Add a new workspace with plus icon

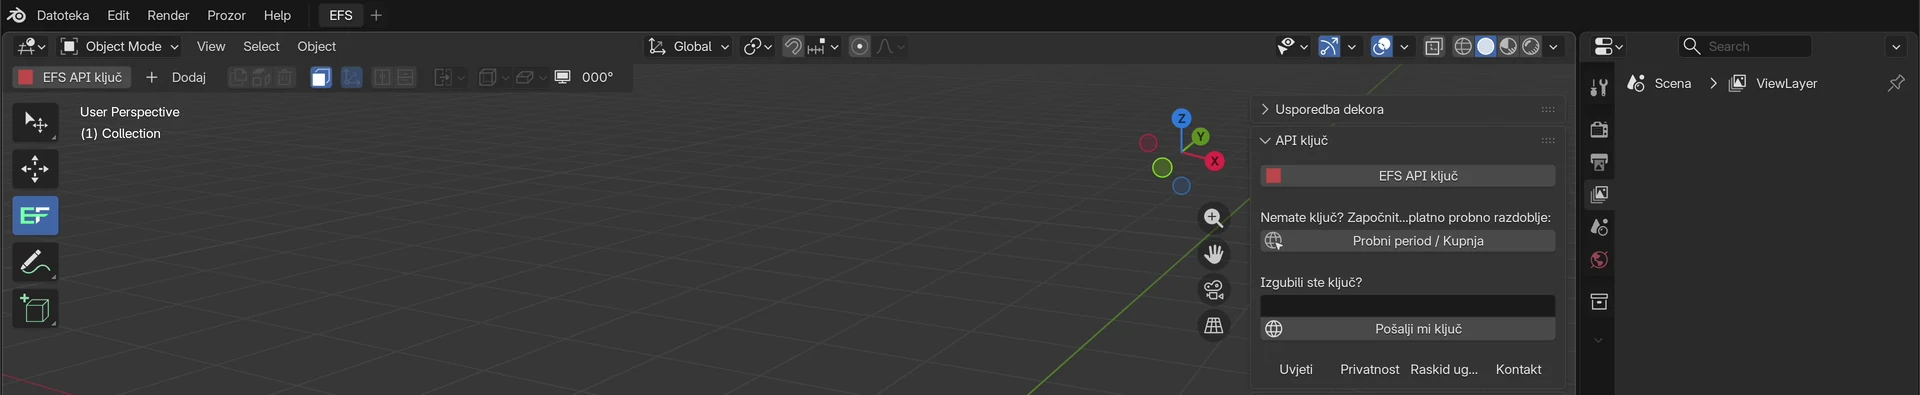point(376,15)
